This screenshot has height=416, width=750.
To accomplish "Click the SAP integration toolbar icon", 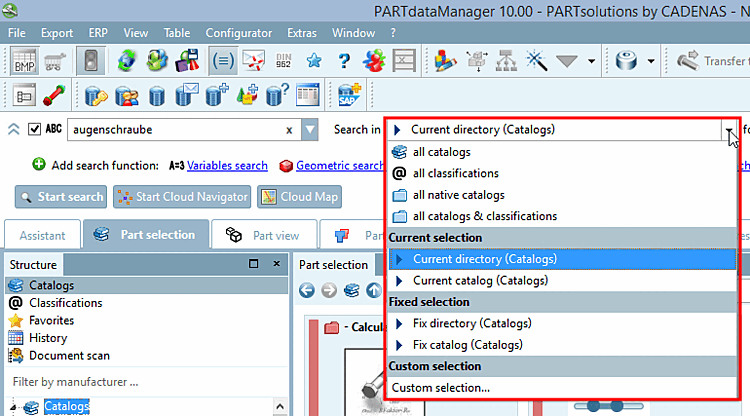I will 349,94.
